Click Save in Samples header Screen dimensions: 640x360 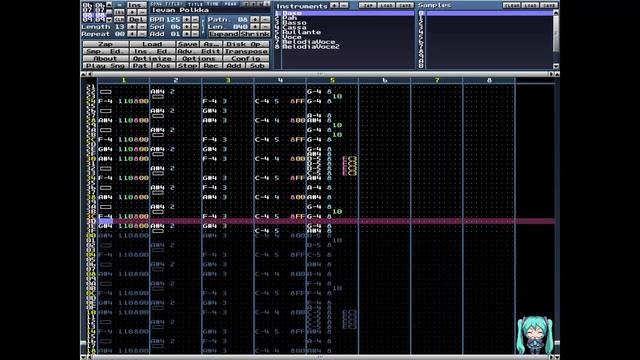pos(549,5)
